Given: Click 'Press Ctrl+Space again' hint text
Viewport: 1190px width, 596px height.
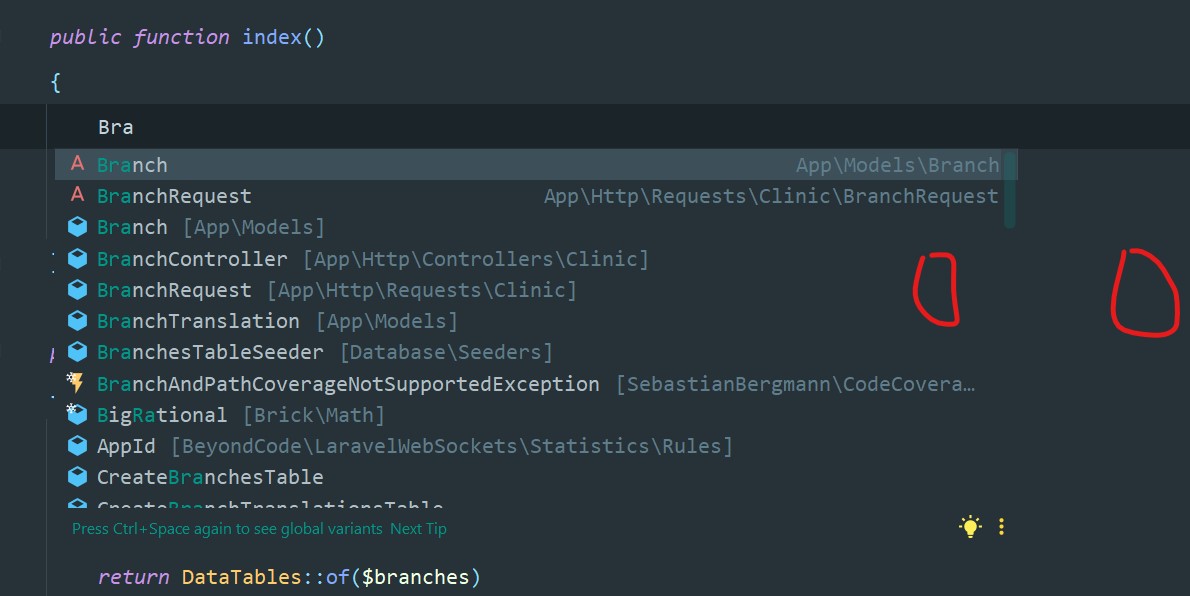Looking at the screenshot, I should pos(227,528).
